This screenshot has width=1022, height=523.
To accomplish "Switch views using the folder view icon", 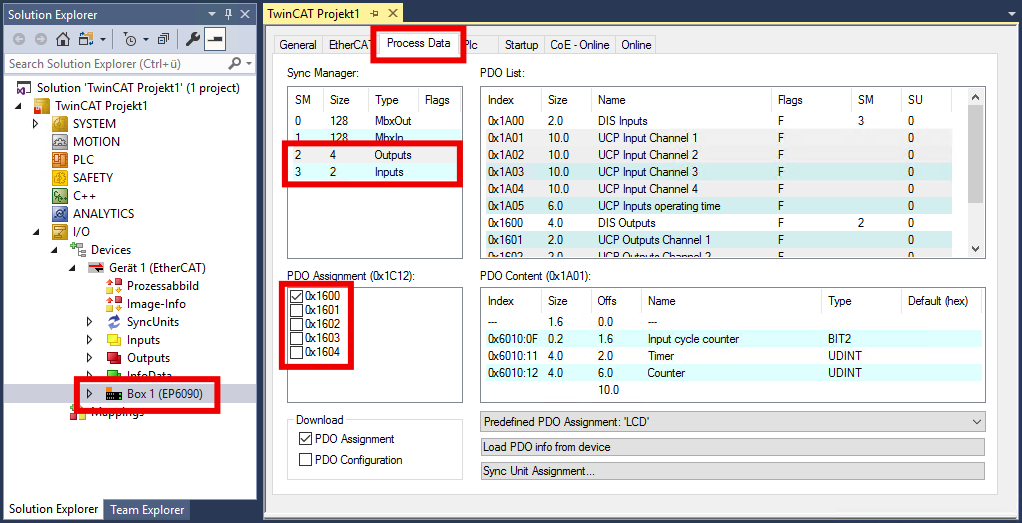I will [x=85, y=40].
